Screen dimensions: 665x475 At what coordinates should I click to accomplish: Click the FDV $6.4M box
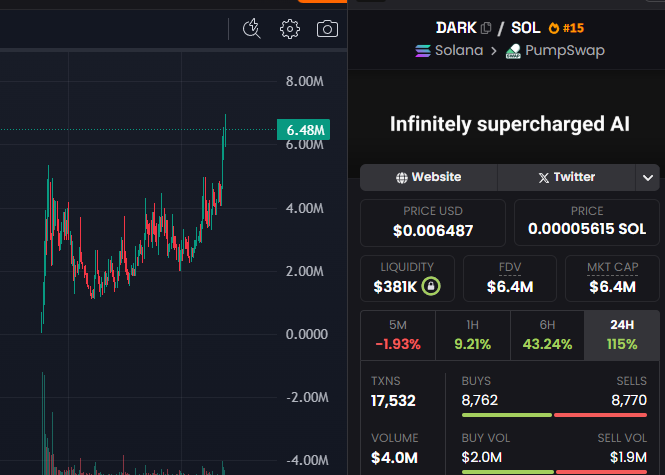coord(510,278)
